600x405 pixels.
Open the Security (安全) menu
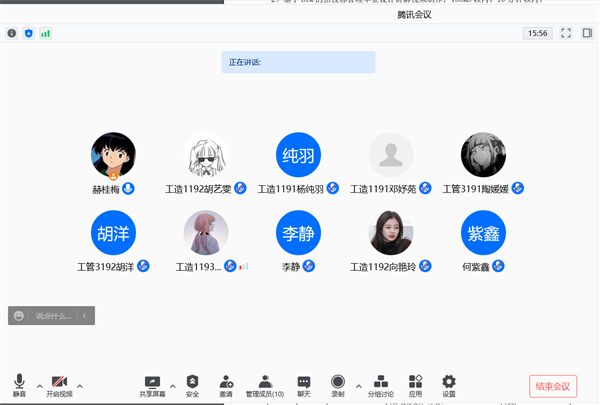pos(192,385)
